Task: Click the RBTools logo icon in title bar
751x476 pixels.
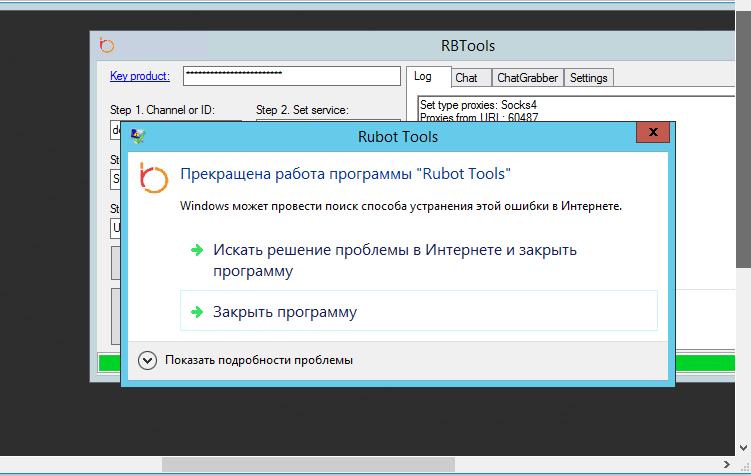Action: coord(106,45)
